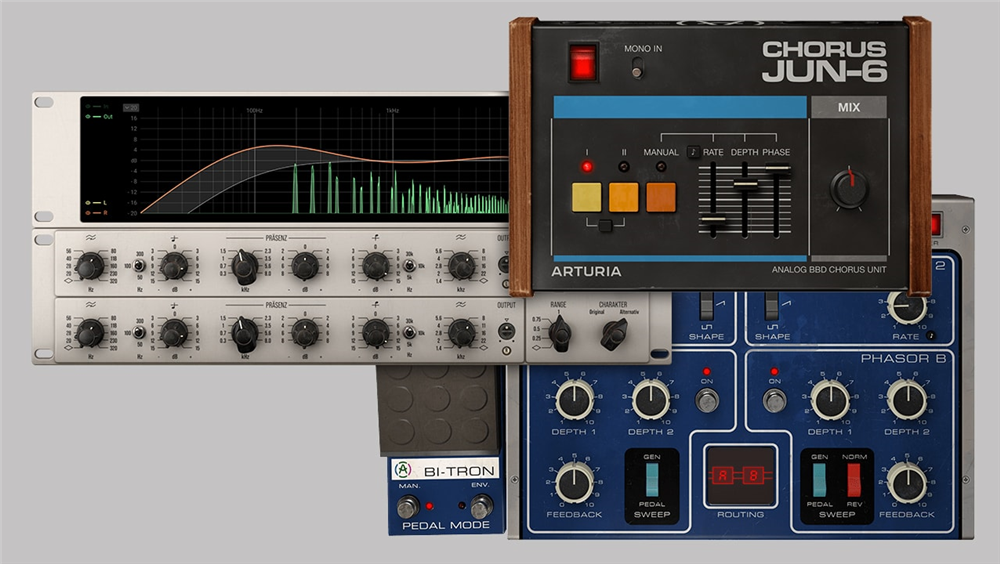Flip Phasor B GEN/PEDAL sweep rocker
This screenshot has width=1000, height=564.
pyautogui.click(x=820, y=480)
